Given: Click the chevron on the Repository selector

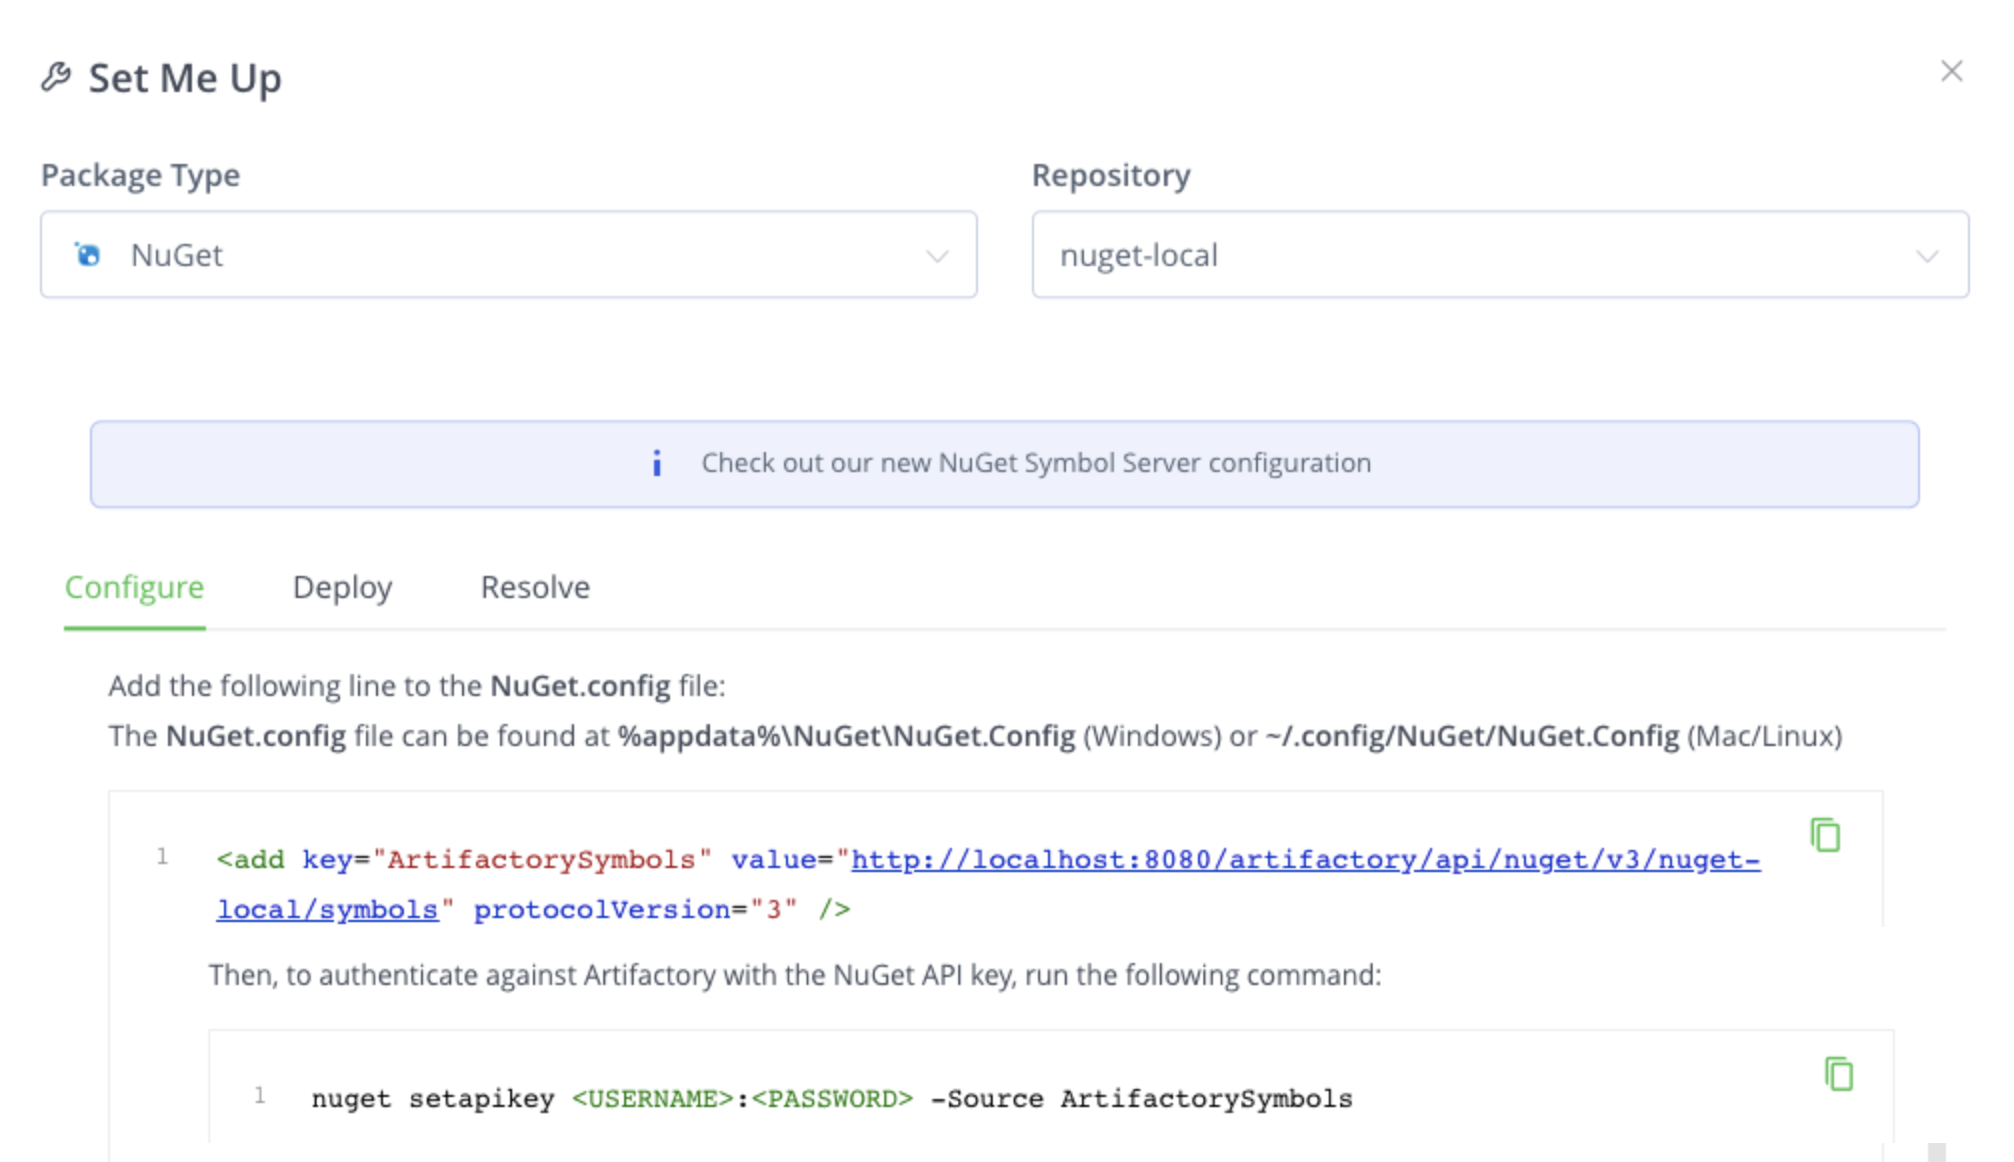Looking at the screenshot, I should (x=1928, y=258).
